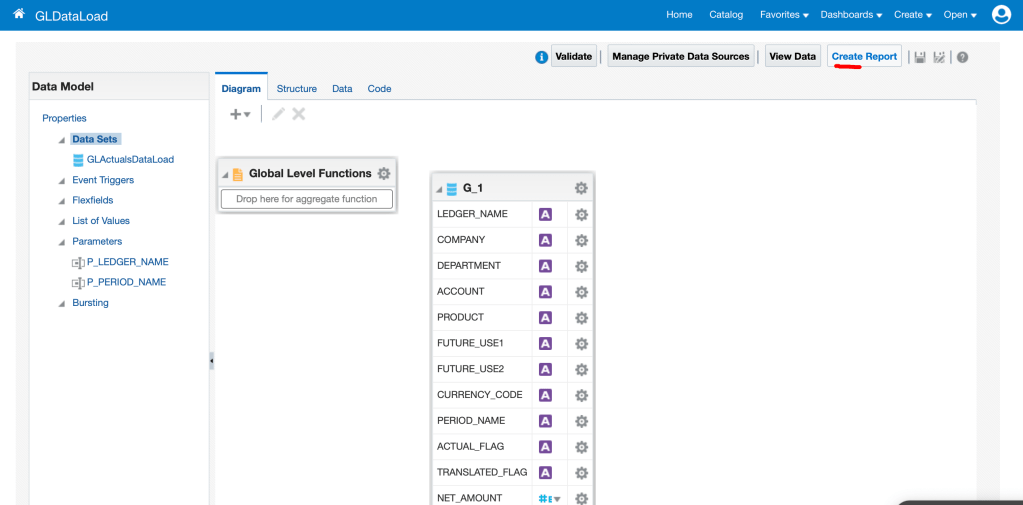1023x505 pixels.
Task: Open the user profile avatar icon
Action: [x=1001, y=15]
